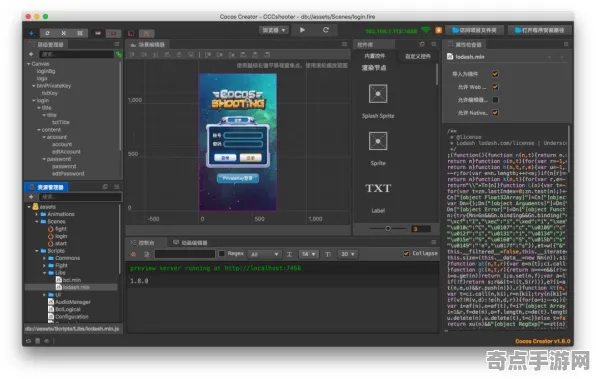Click the hierarchy search input field
The height and width of the screenshot is (379, 596).
76,54
